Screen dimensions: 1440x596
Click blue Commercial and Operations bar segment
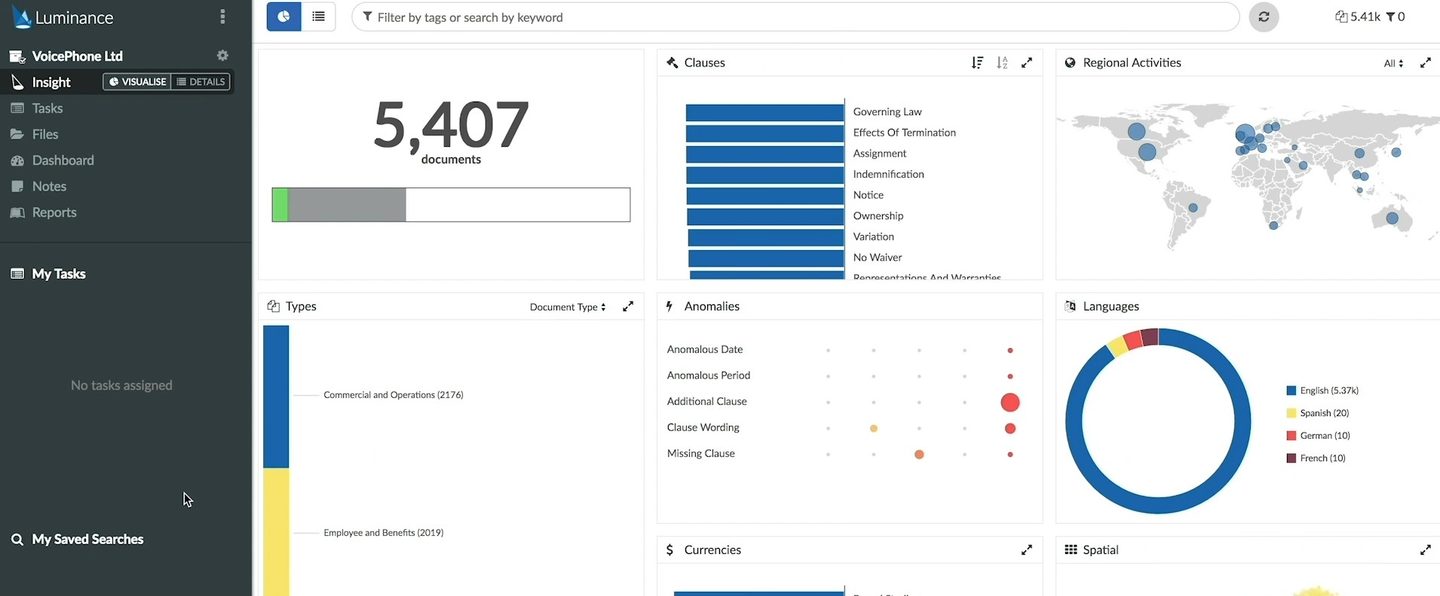coord(276,396)
